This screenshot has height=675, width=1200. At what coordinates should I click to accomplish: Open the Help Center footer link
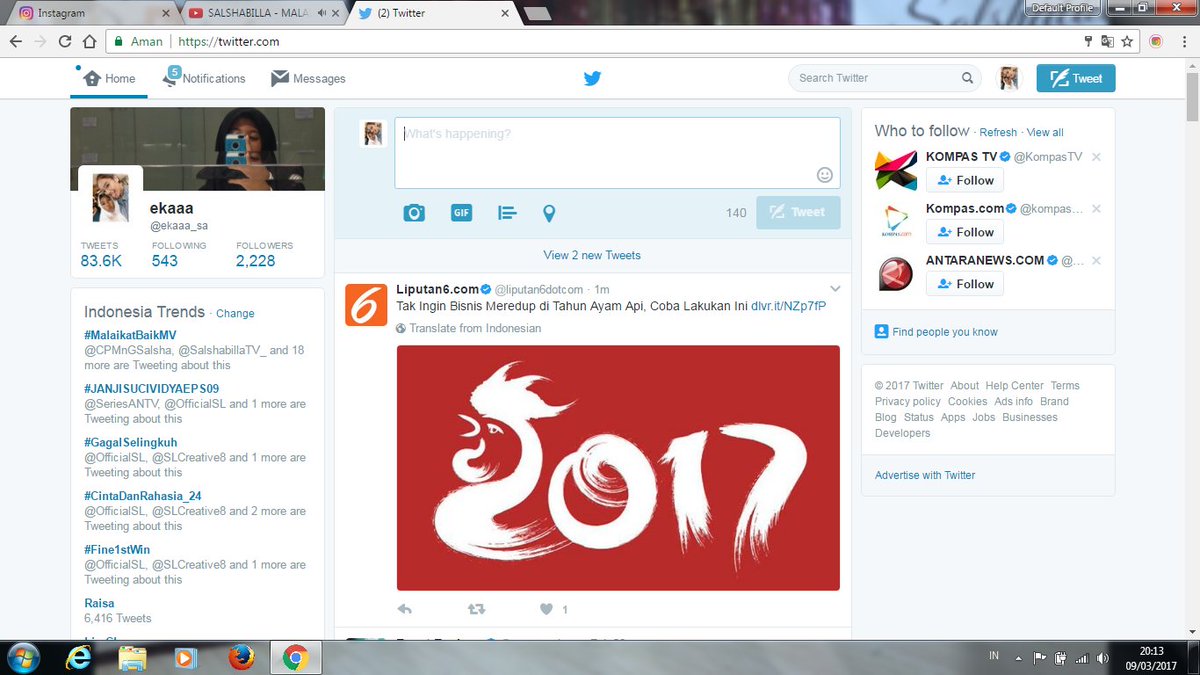tap(1014, 386)
